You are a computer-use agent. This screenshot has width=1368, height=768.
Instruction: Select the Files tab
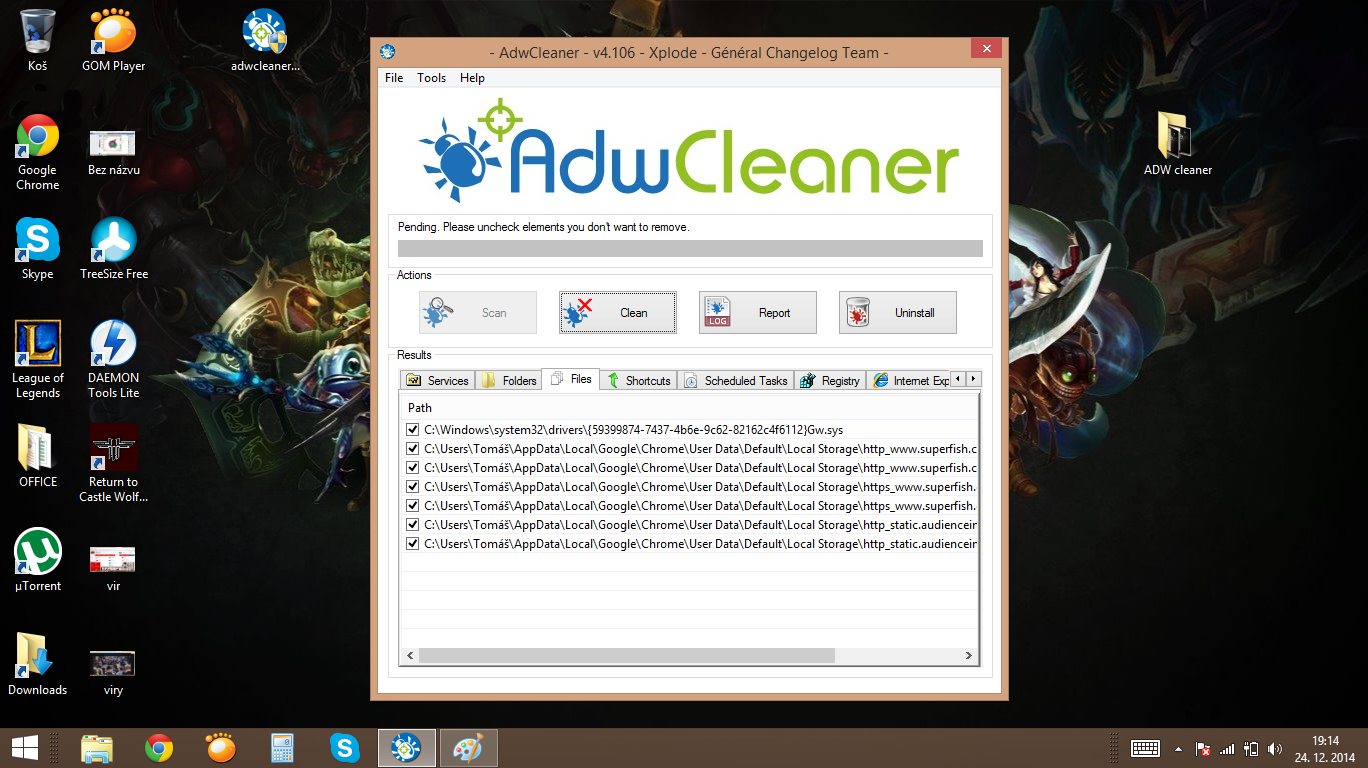click(x=570, y=379)
